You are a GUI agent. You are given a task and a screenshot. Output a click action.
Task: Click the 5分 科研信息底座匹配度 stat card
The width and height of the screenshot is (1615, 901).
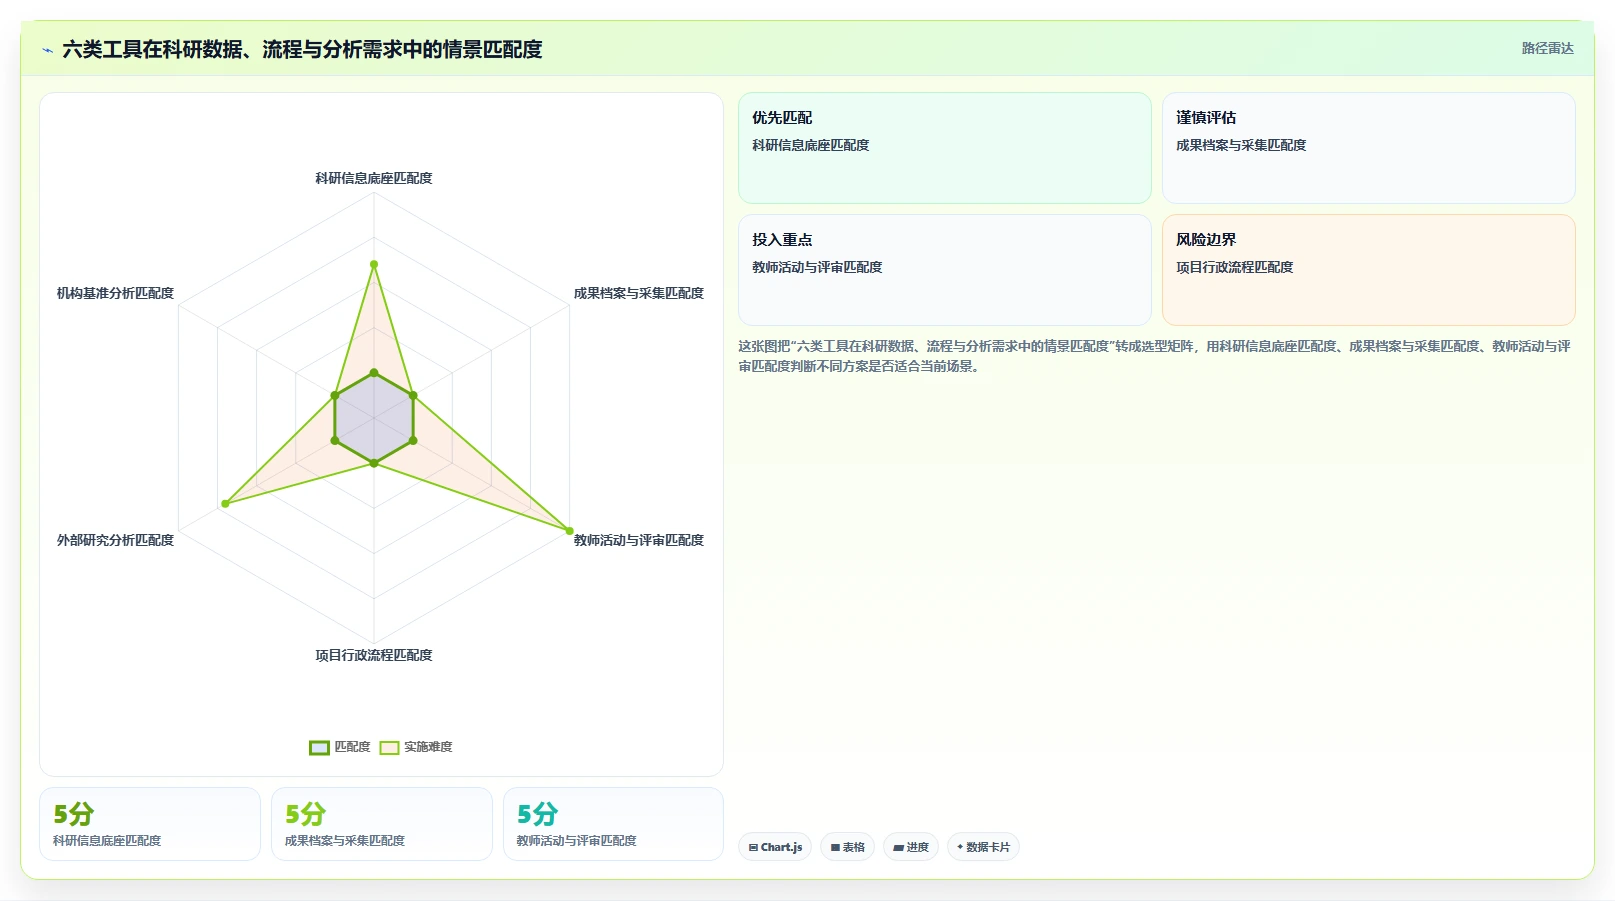pyautogui.click(x=150, y=824)
